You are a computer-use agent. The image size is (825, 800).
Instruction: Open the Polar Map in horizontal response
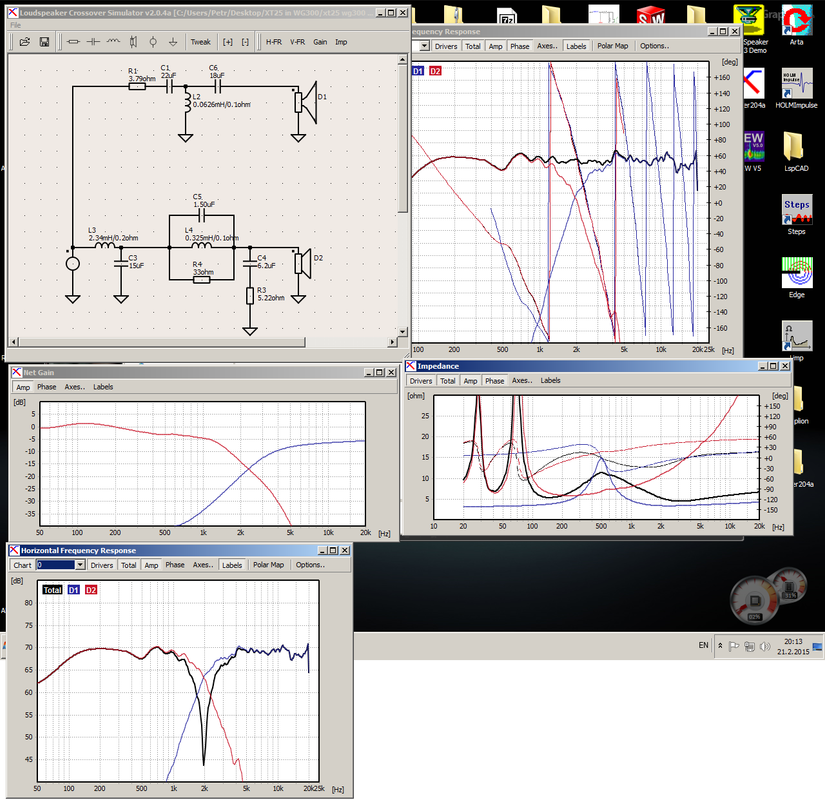tap(268, 565)
